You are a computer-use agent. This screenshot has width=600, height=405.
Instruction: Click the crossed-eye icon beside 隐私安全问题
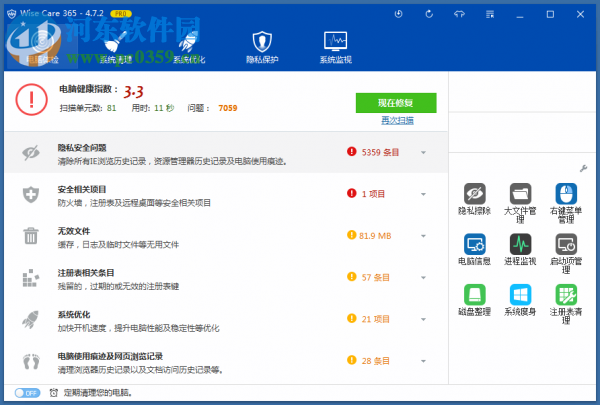point(31,152)
